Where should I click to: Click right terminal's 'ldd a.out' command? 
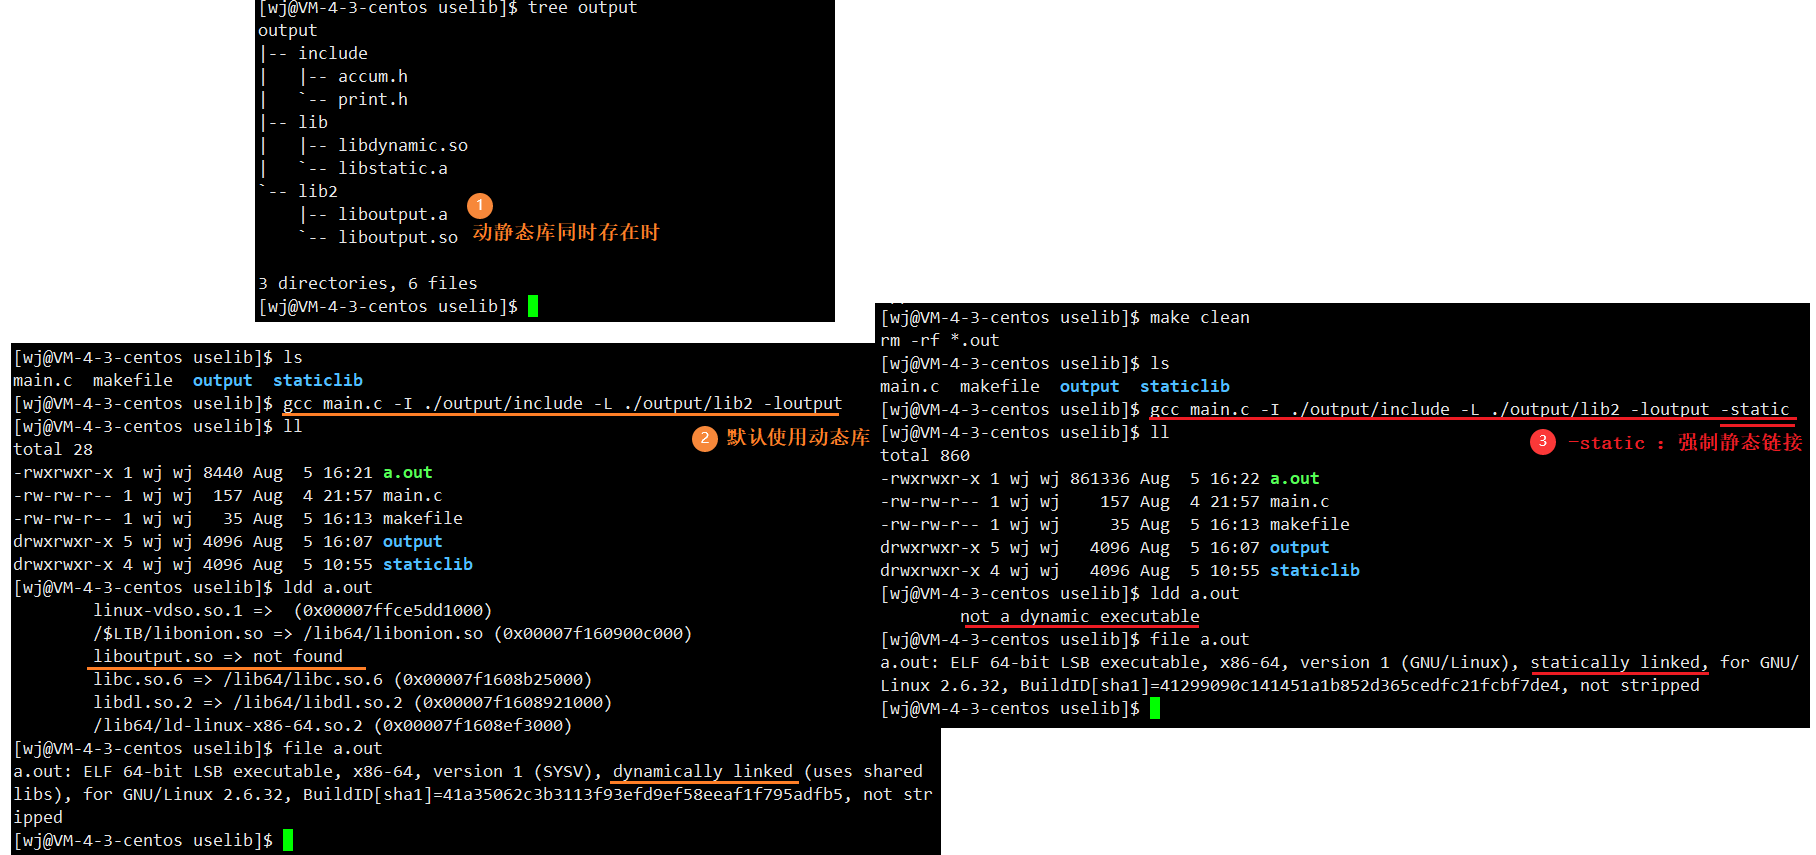point(1195,593)
